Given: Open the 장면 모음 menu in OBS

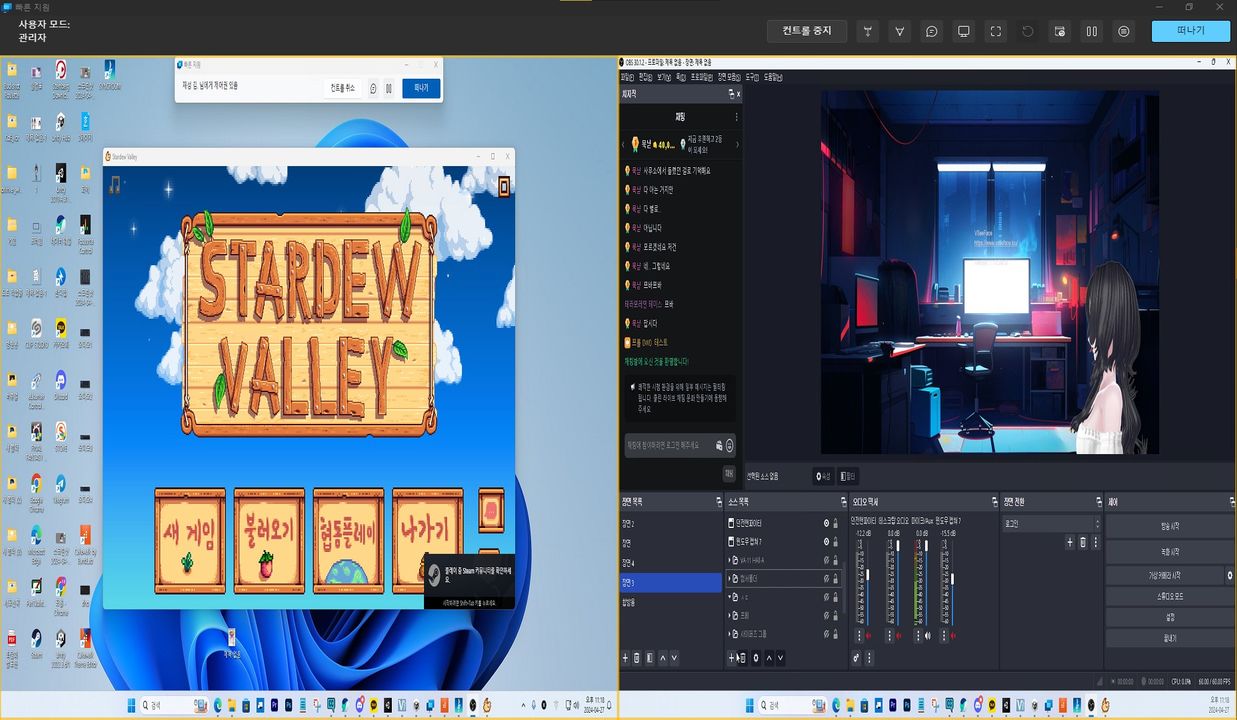Looking at the screenshot, I should tap(728, 76).
